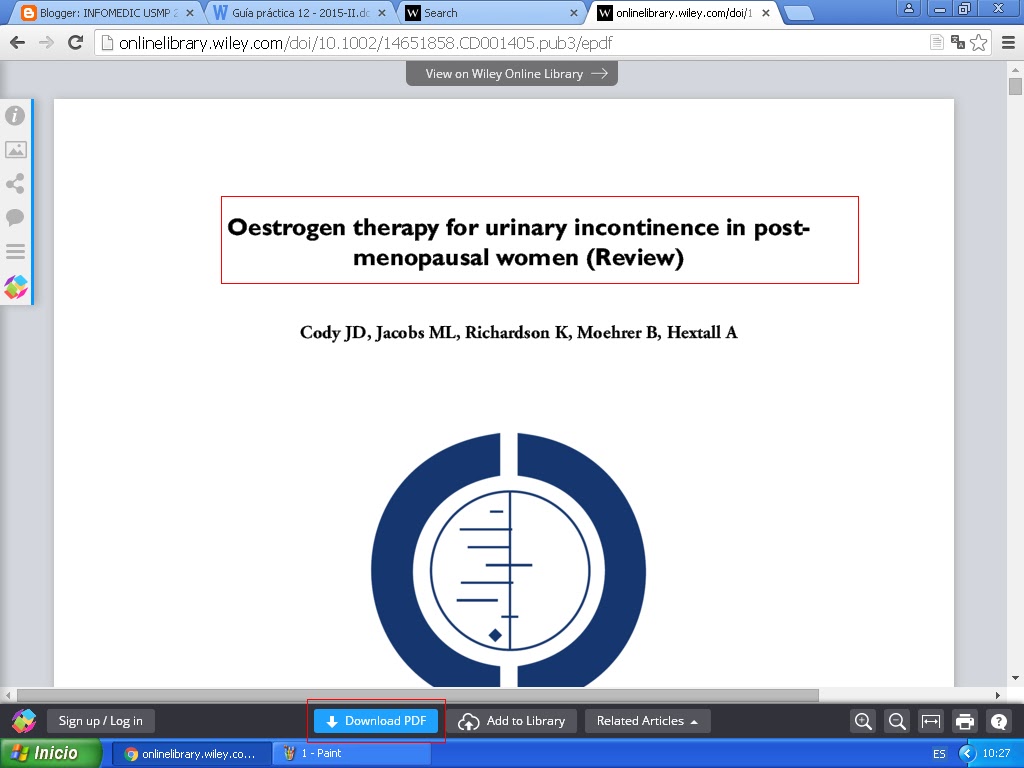The width and height of the screenshot is (1024, 768).
Task: Click the scroll down arrow
Action: coord(1015,679)
